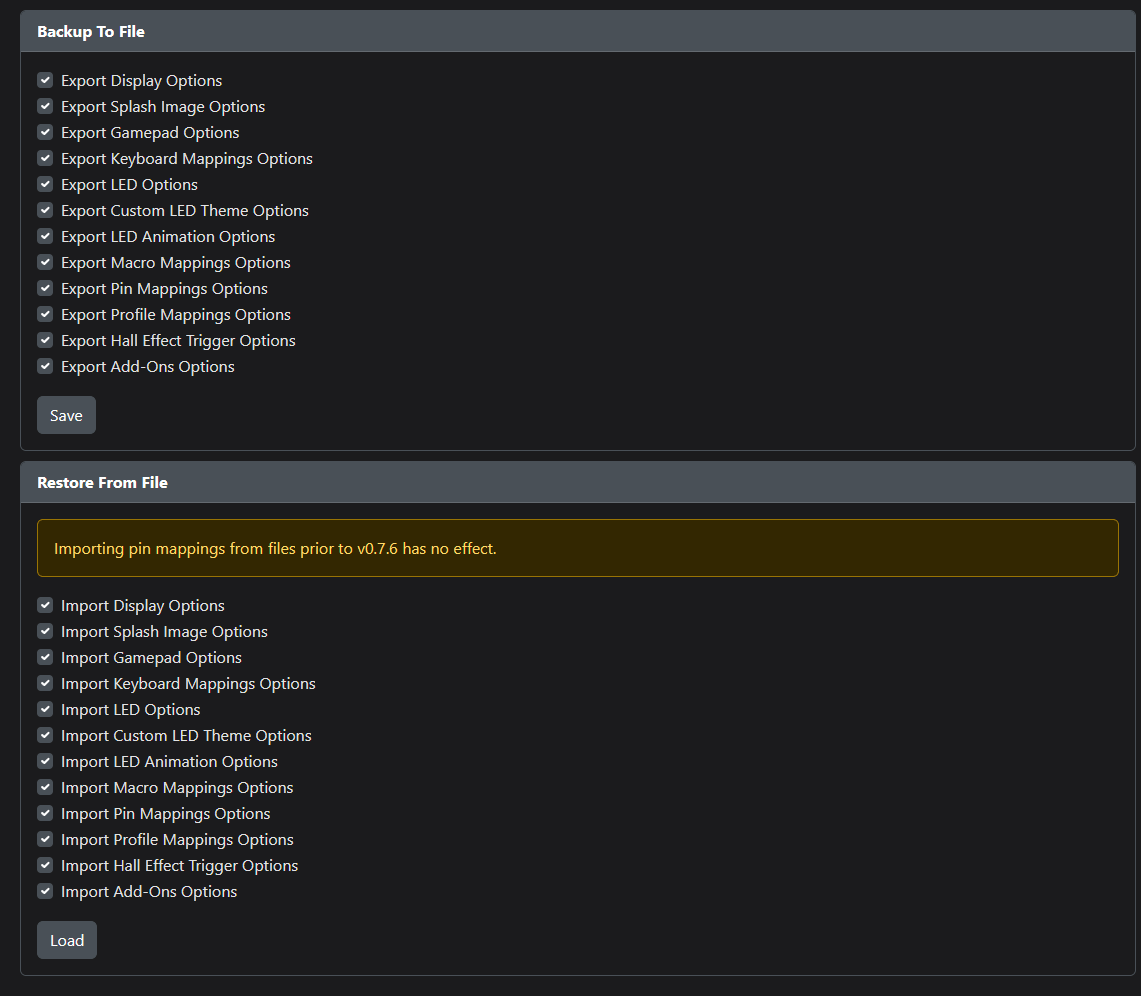Uncheck Export Display Options checkbox
The width and height of the screenshot is (1141, 996).
45,80
